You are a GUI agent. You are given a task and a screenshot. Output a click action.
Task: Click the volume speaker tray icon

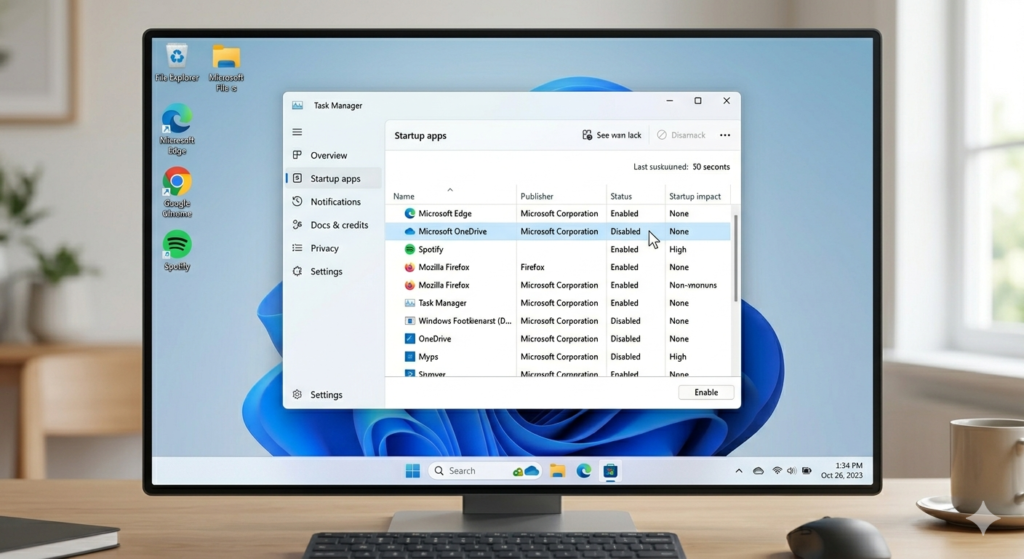pos(792,471)
